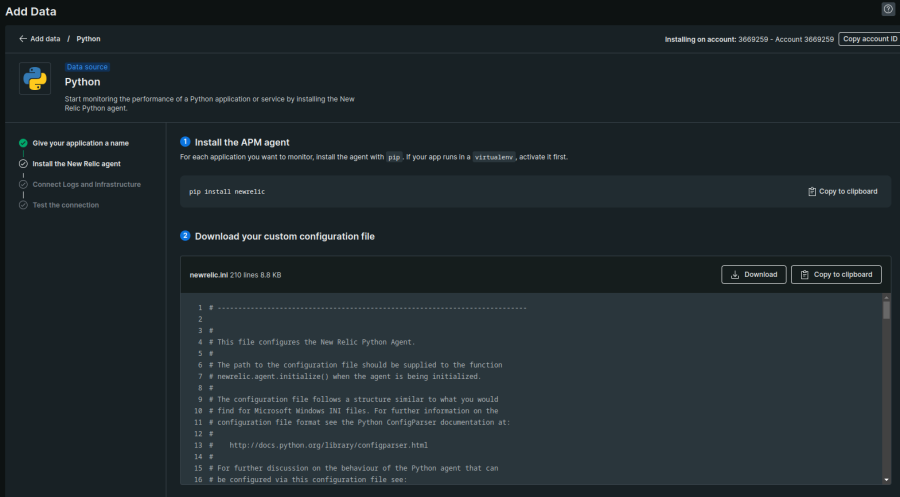Copy pip install command to clipboard
This screenshot has width=900, height=497.
[x=843, y=192]
